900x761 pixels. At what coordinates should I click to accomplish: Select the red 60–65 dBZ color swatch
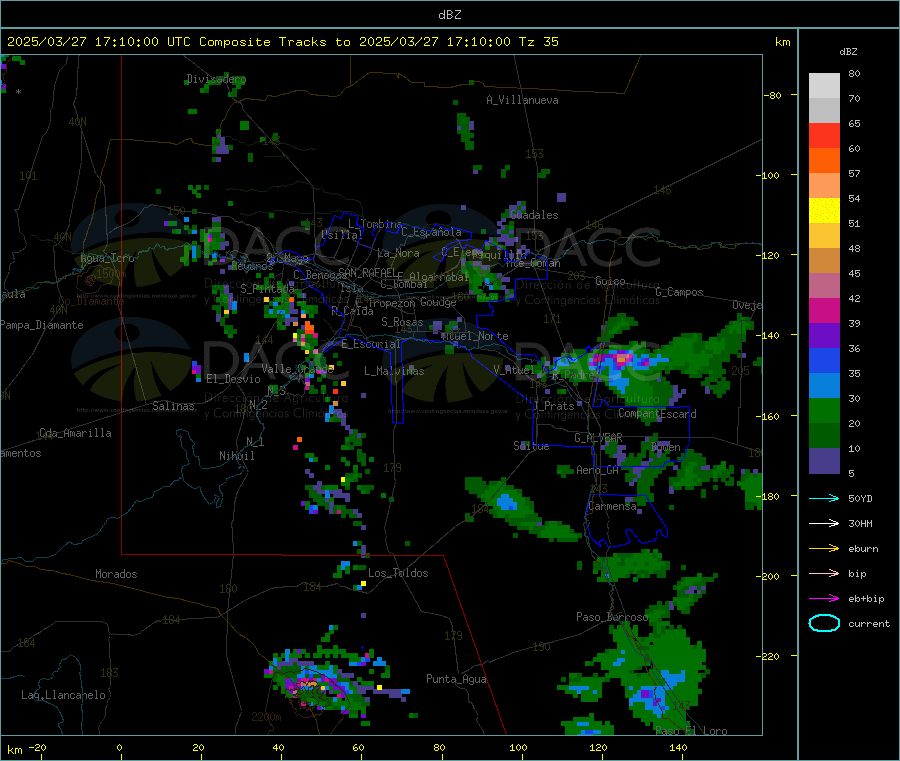point(824,135)
